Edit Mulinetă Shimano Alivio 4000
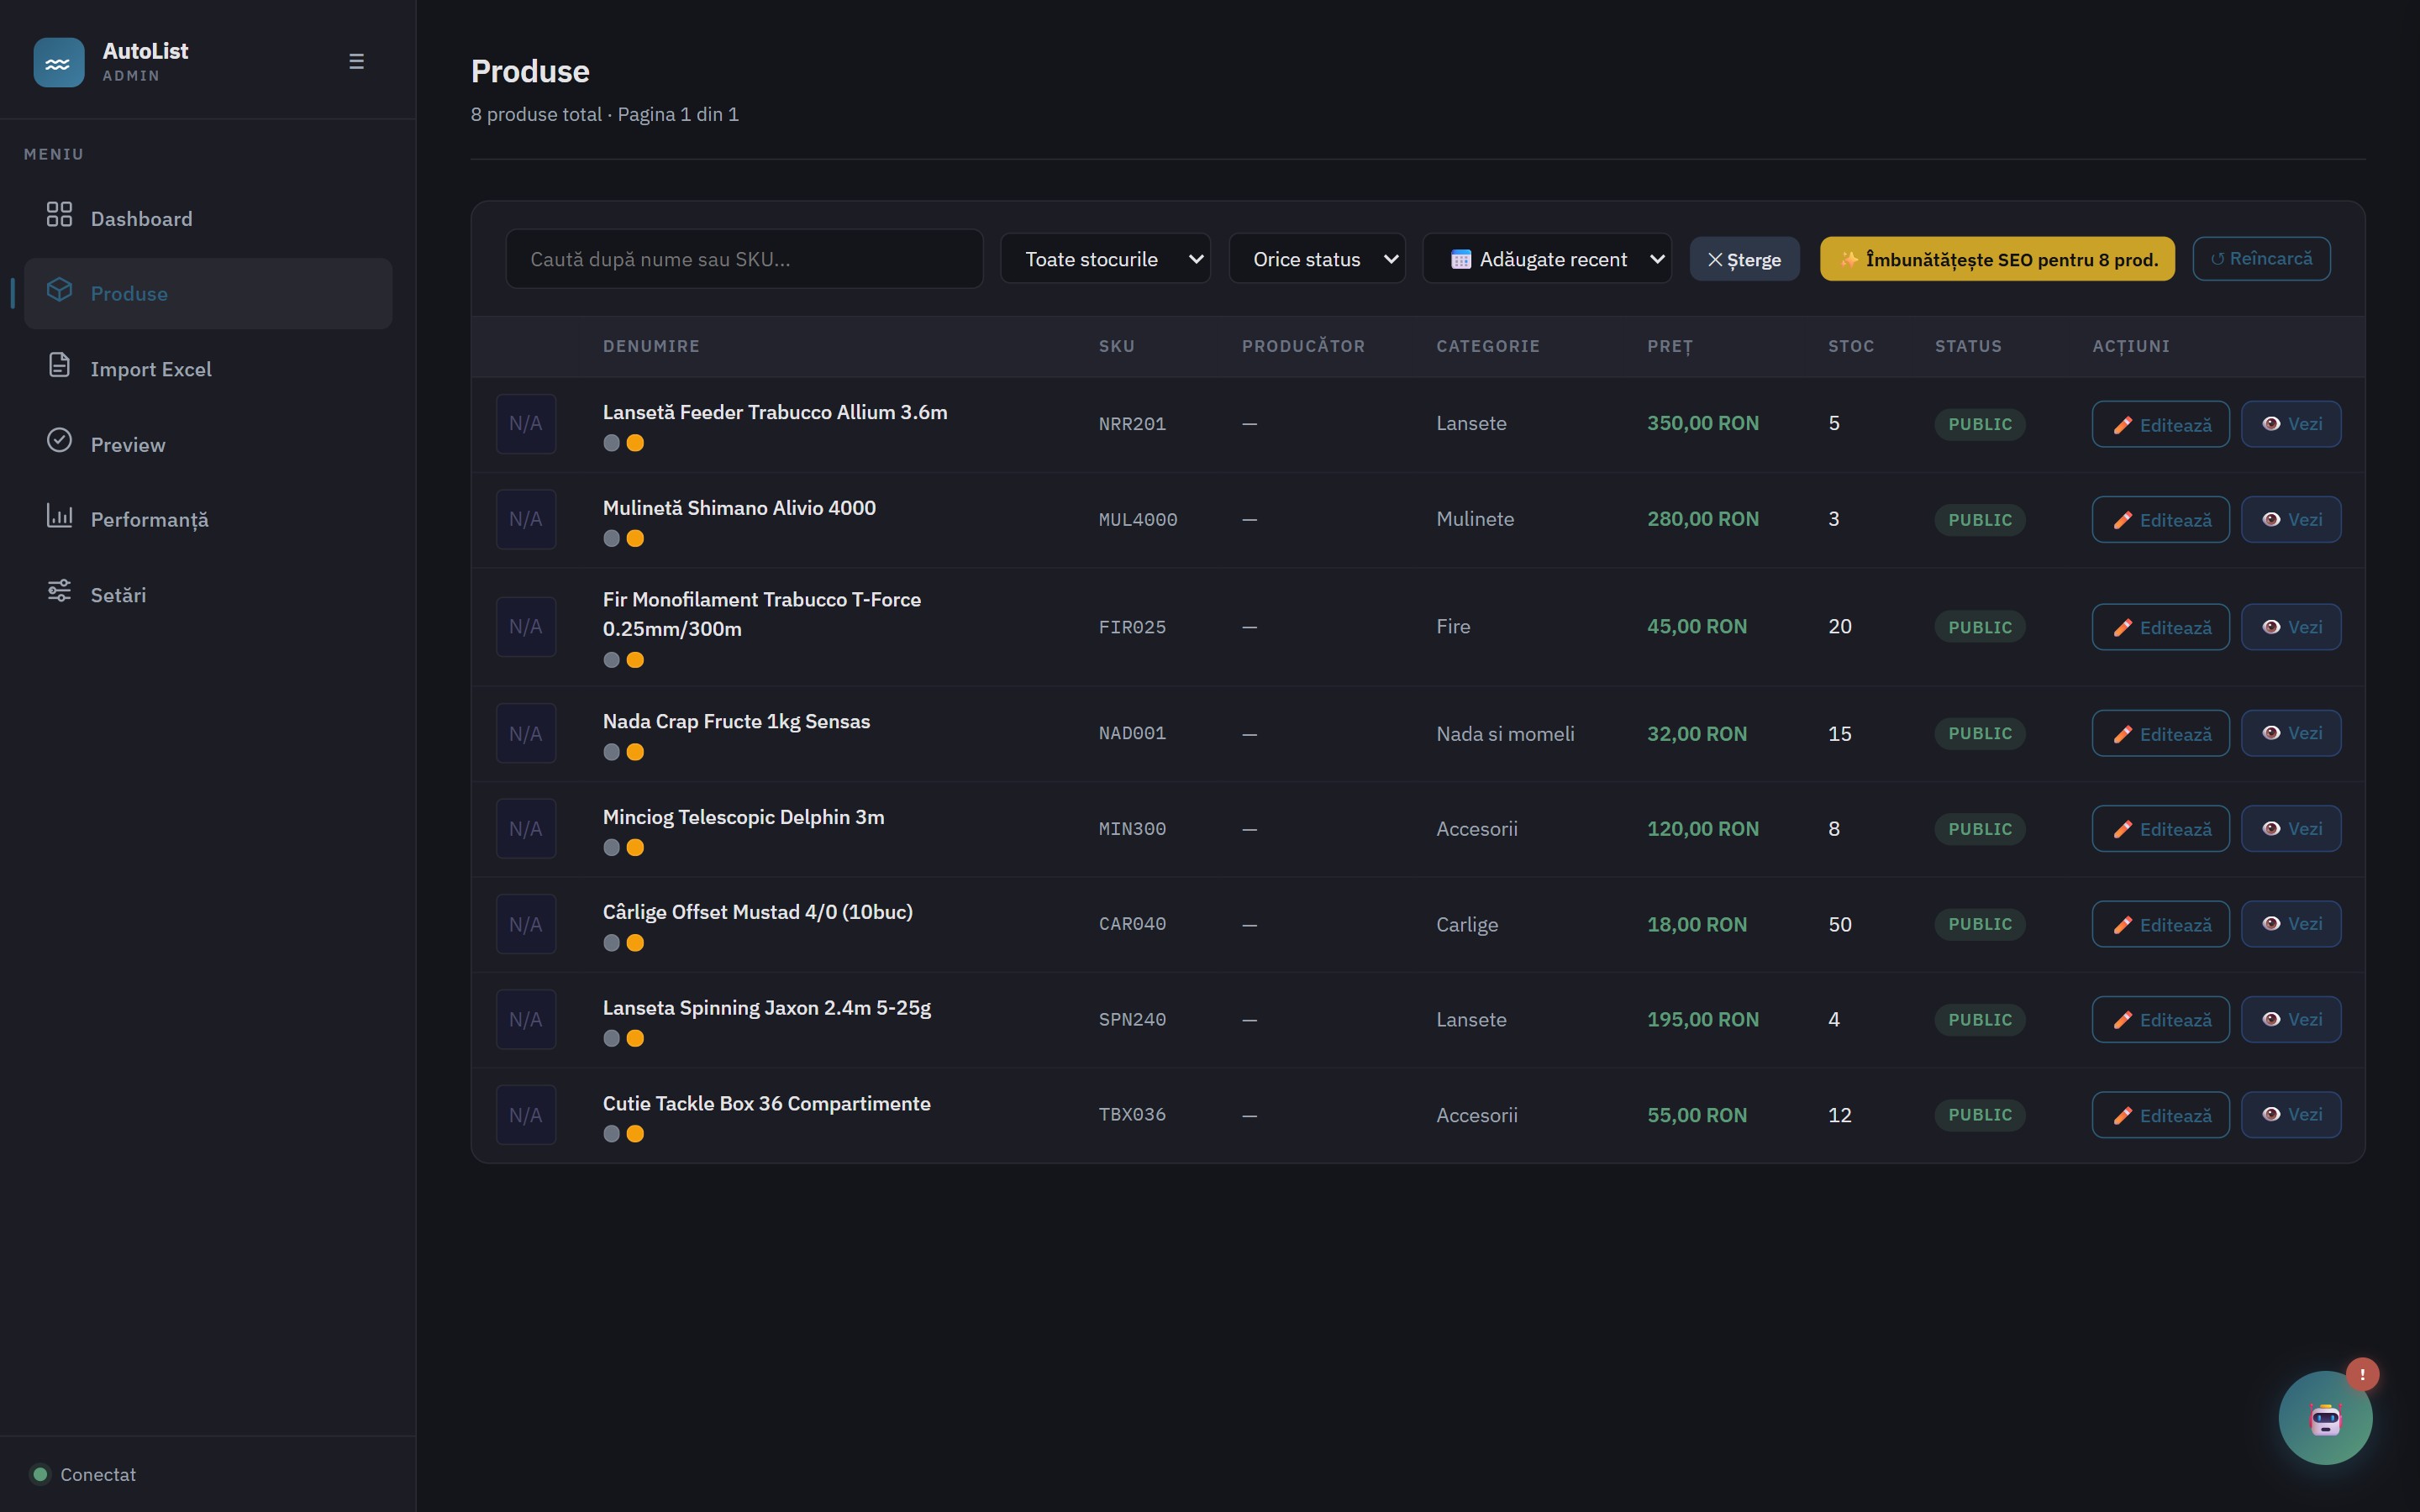This screenshot has height=1512, width=2420. coord(2160,520)
